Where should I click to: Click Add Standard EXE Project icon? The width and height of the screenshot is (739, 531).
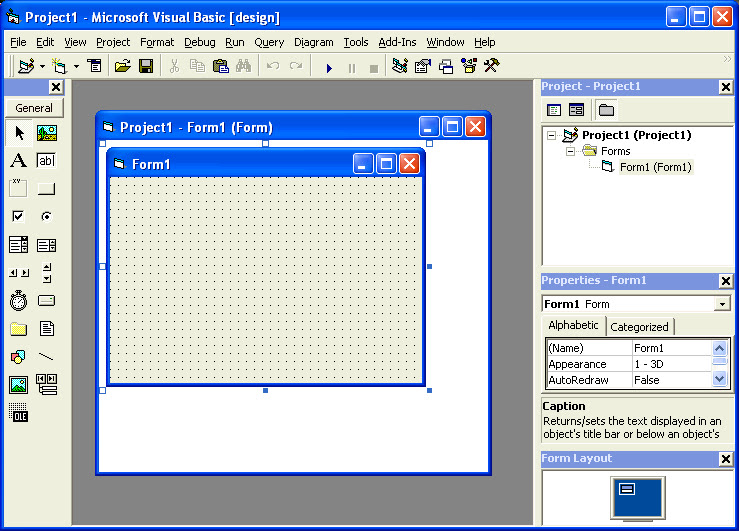coord(26,66)
